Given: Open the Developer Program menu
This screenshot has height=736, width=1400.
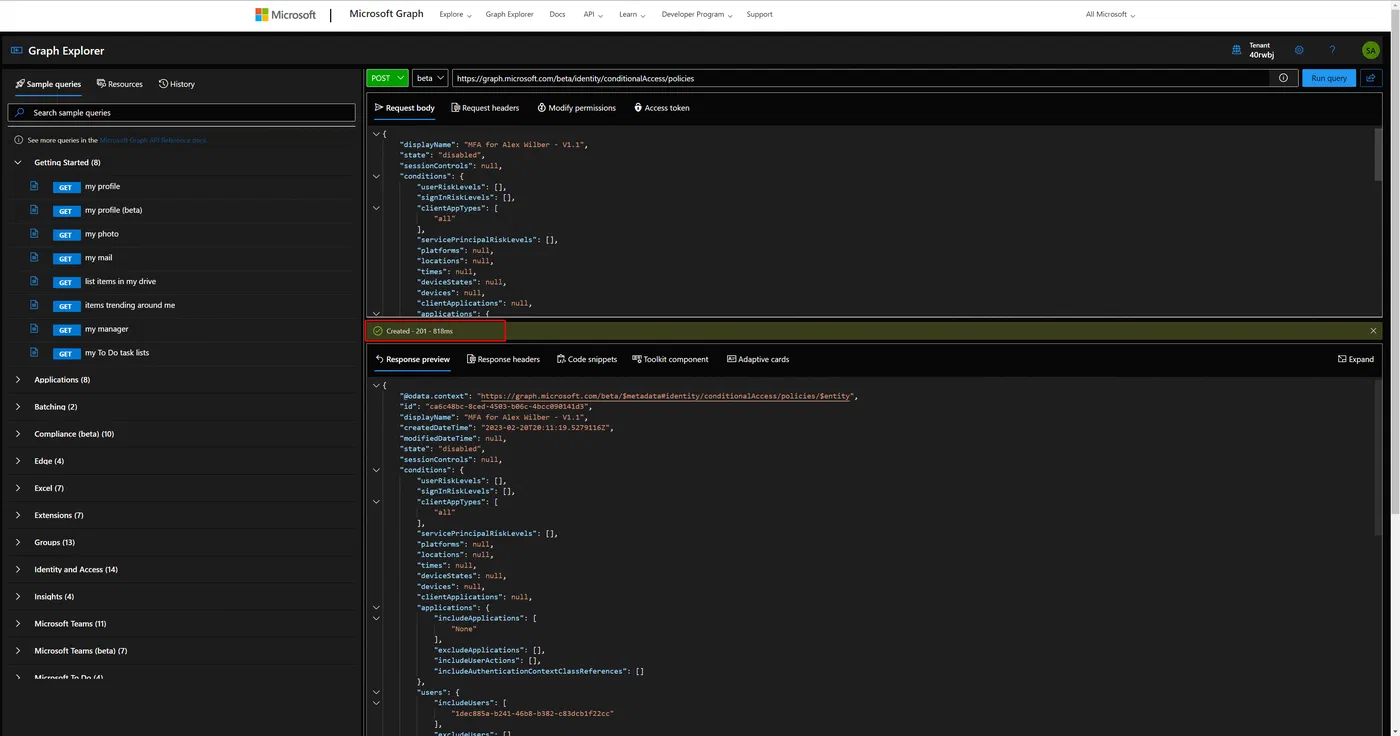Looking at the screenshot, I should point(697,15).
